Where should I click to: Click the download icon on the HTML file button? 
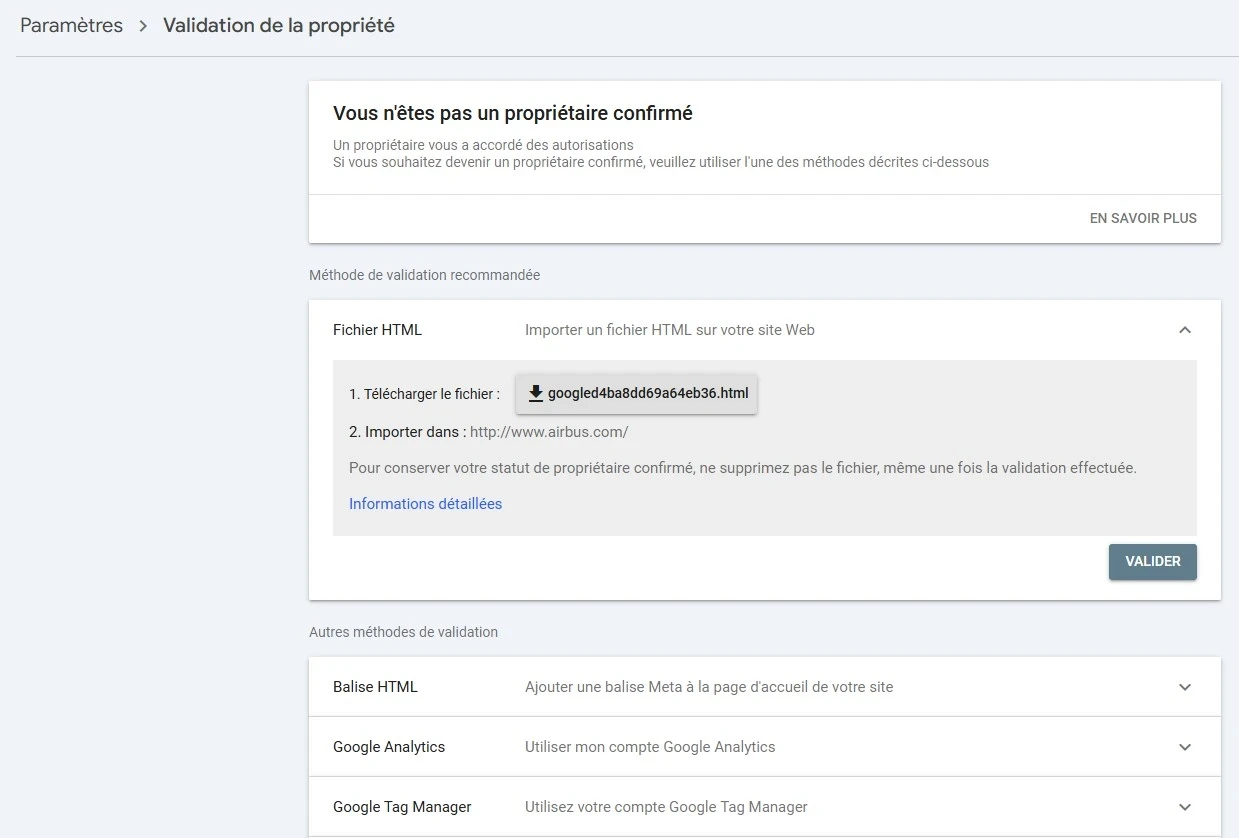coord(535,393)
